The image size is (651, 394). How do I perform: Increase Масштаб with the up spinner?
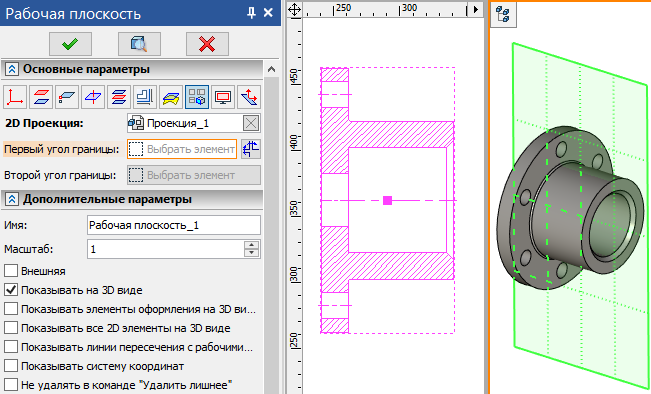[x=251, y=245]
